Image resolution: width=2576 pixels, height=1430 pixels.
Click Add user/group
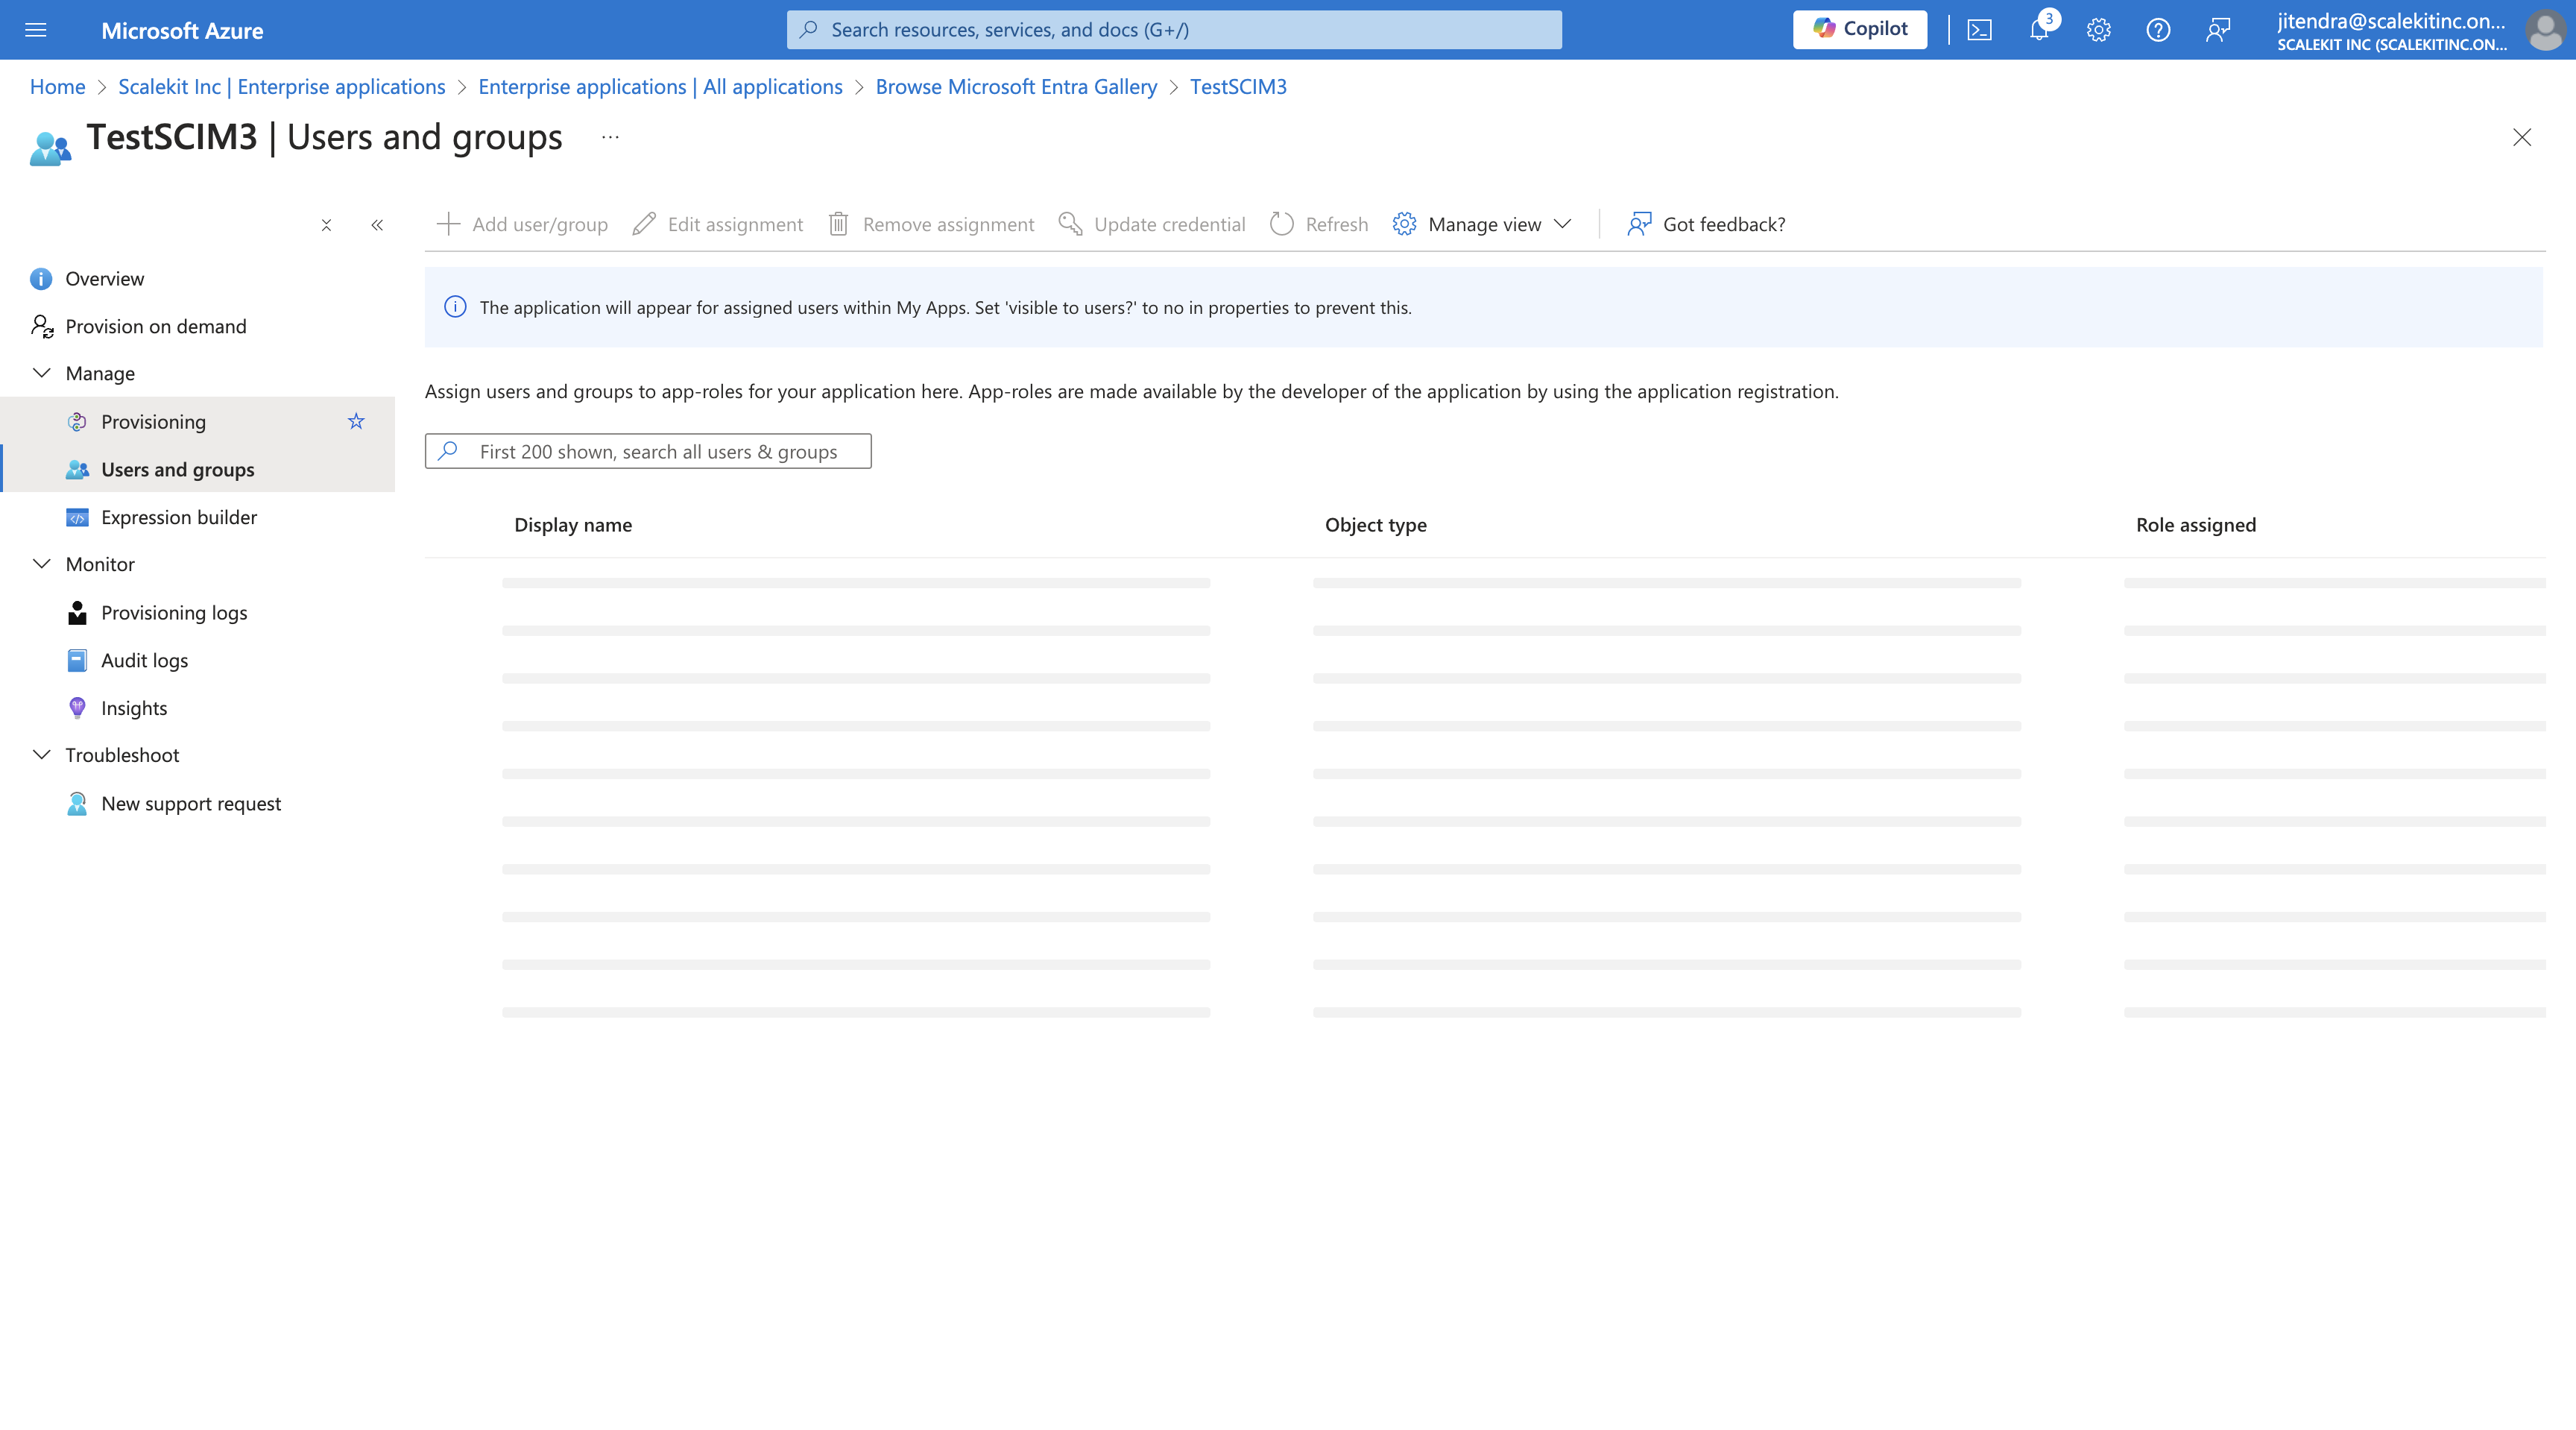pyautogui.click(x=522, y=224)
